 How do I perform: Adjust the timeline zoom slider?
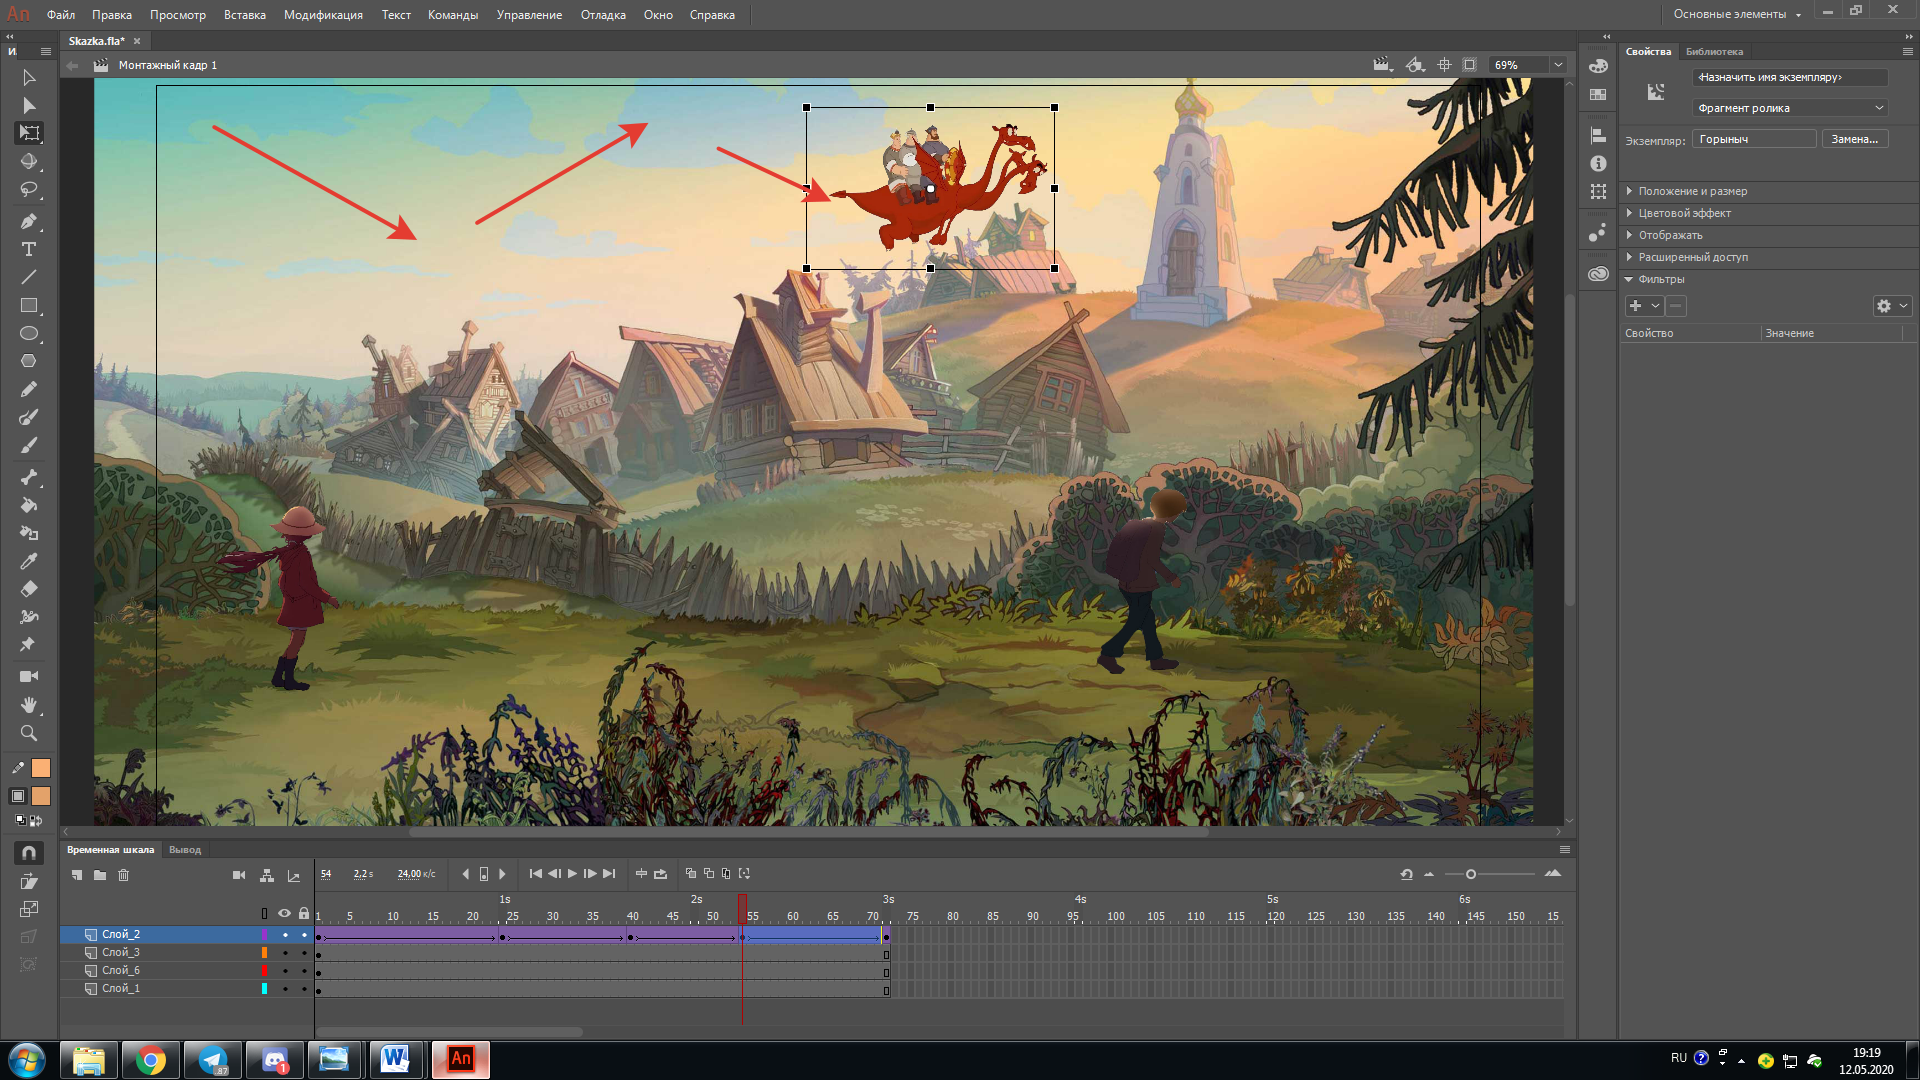tap(1471, 874)
